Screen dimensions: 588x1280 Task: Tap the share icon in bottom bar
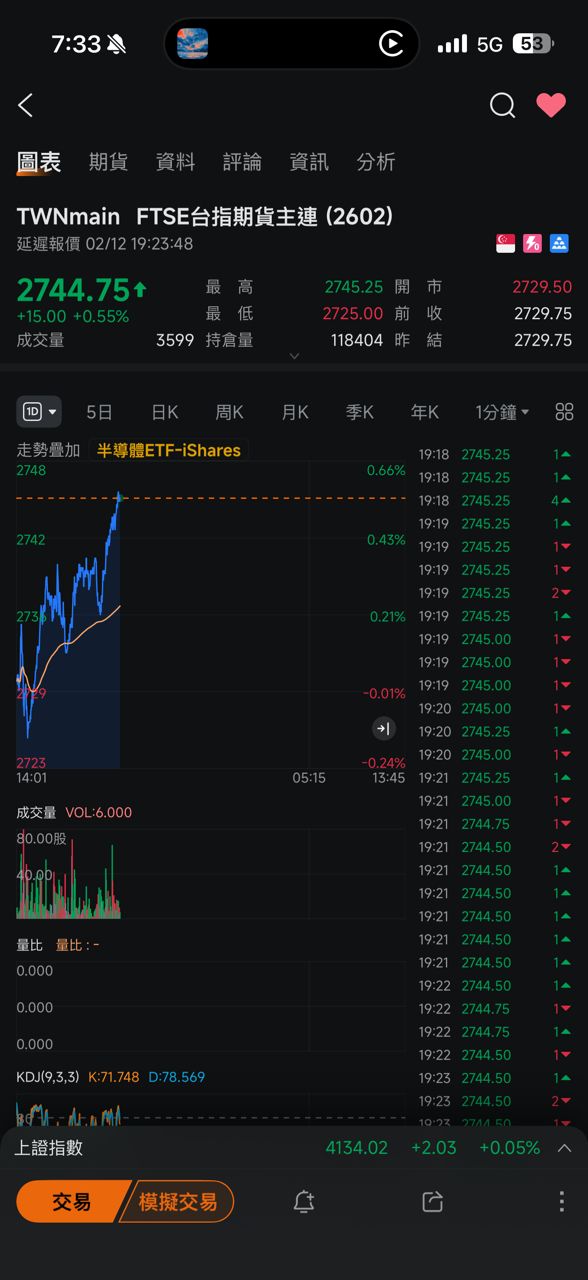[432, 1202]
